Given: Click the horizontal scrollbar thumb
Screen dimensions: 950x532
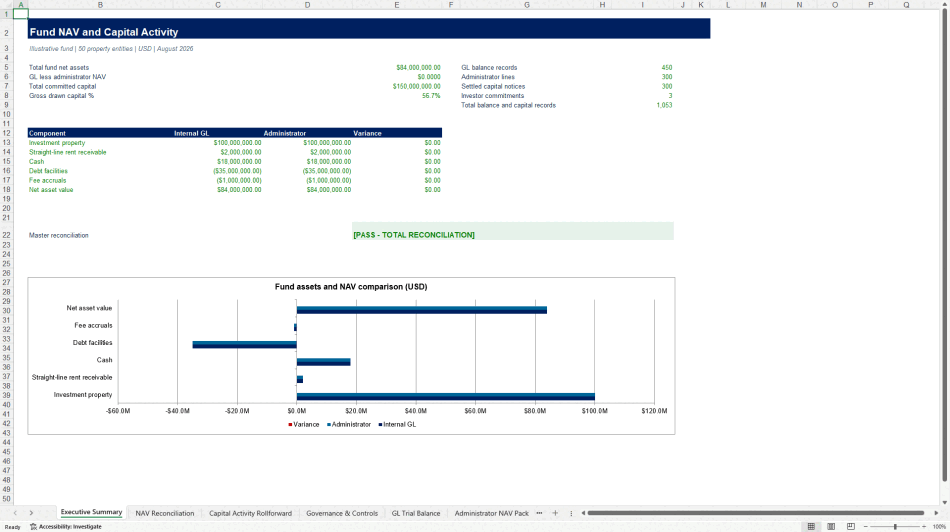Looking at the screenshot, I should pyautogui.click(x=756, y=513).
